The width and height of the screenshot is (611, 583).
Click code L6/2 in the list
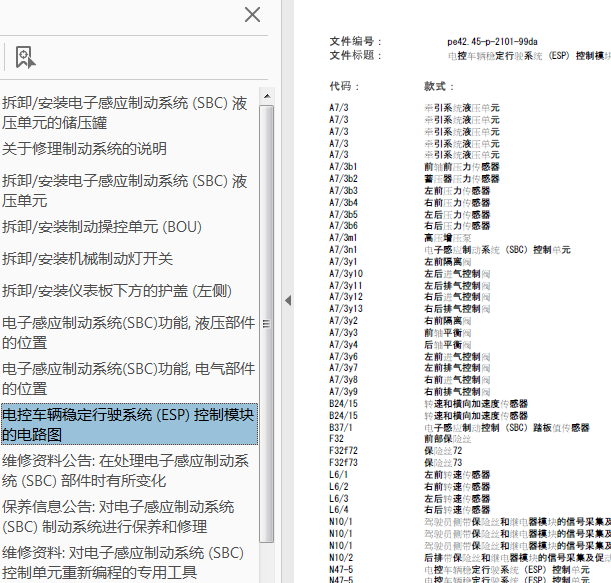pyautogui.click(x=339, y=487)
